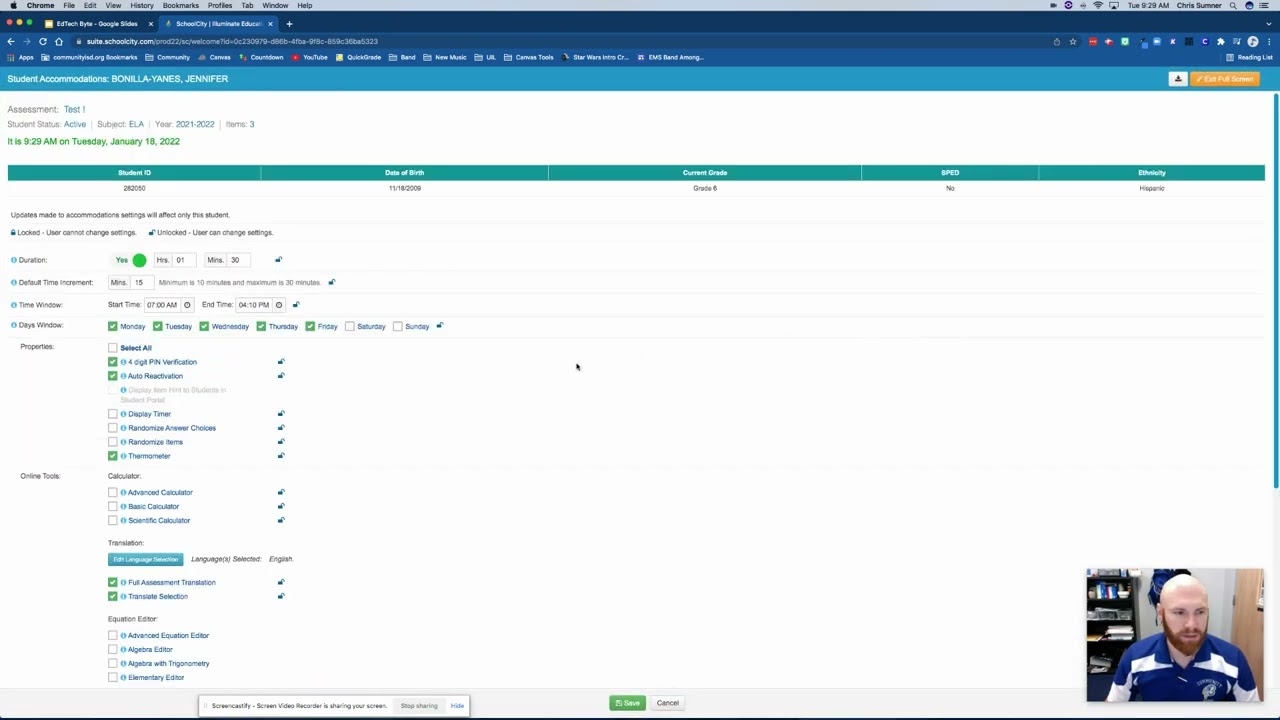The width and height of the screenshot is (1280, 720).
Task: Click padlock for Full Assessment Translation
Action: pos(281,582)
